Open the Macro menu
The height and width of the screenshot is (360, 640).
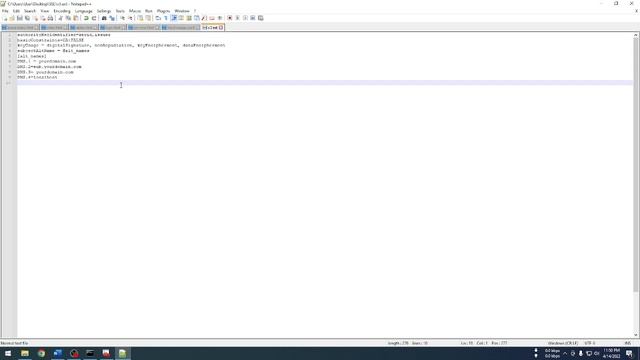pos(135,11)
